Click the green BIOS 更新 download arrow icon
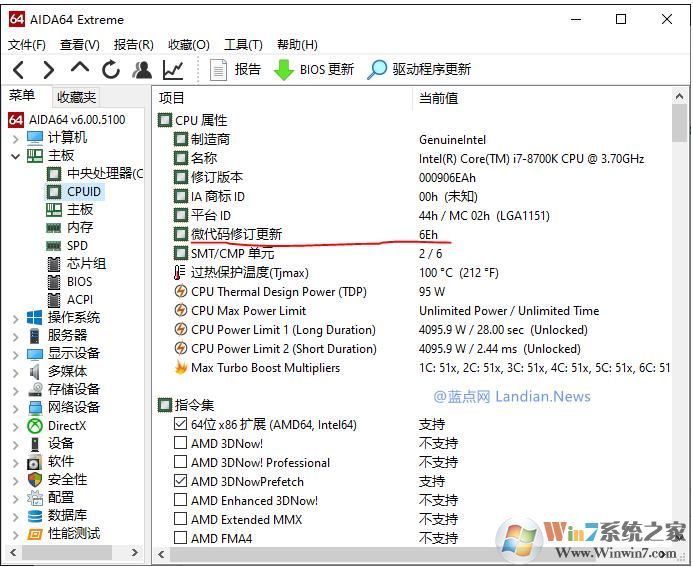Screen dimensions: 693x567 pyautogui.click(x=284, y=70)
